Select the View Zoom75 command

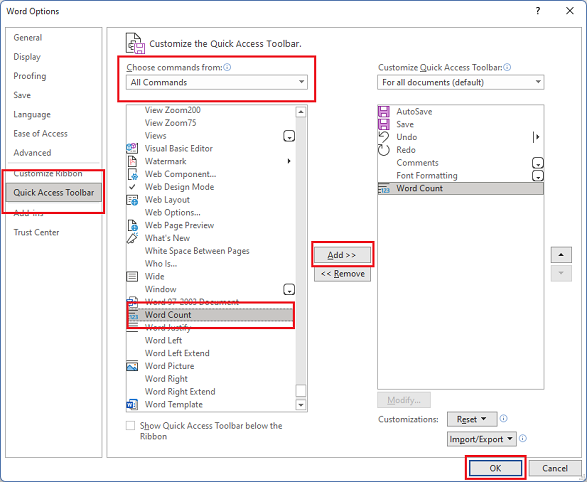click(x=211, y=123)
